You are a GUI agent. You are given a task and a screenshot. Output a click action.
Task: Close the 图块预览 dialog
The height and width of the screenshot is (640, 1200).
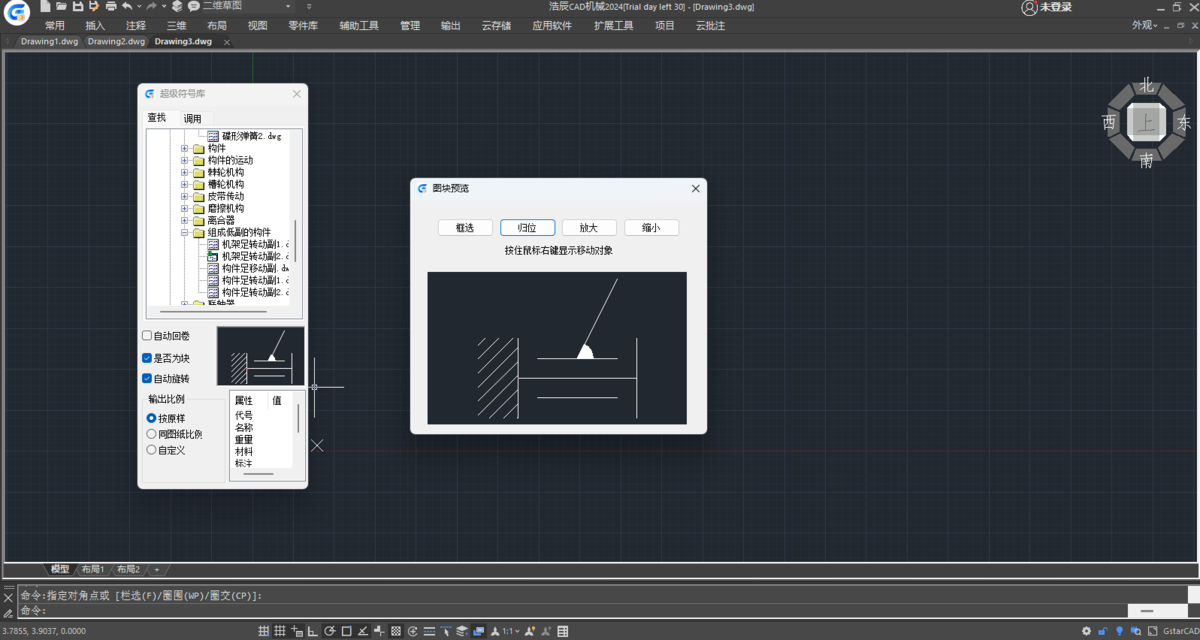pos(695,188)
